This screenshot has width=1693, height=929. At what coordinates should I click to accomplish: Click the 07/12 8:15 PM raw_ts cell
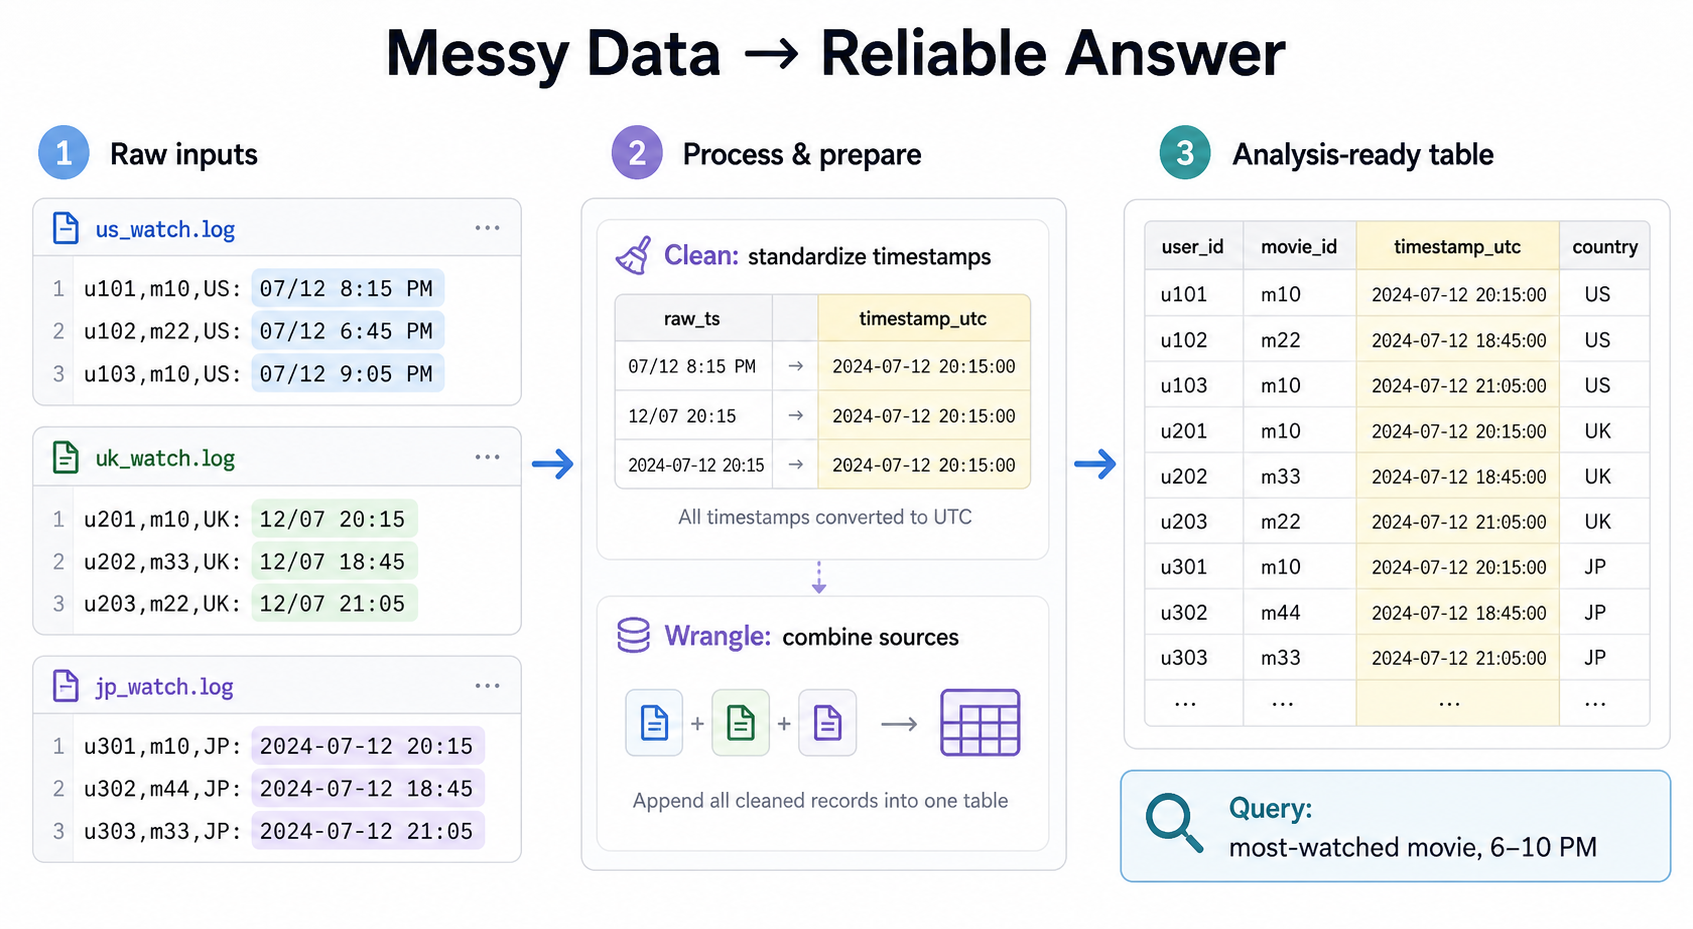point(692,366)
